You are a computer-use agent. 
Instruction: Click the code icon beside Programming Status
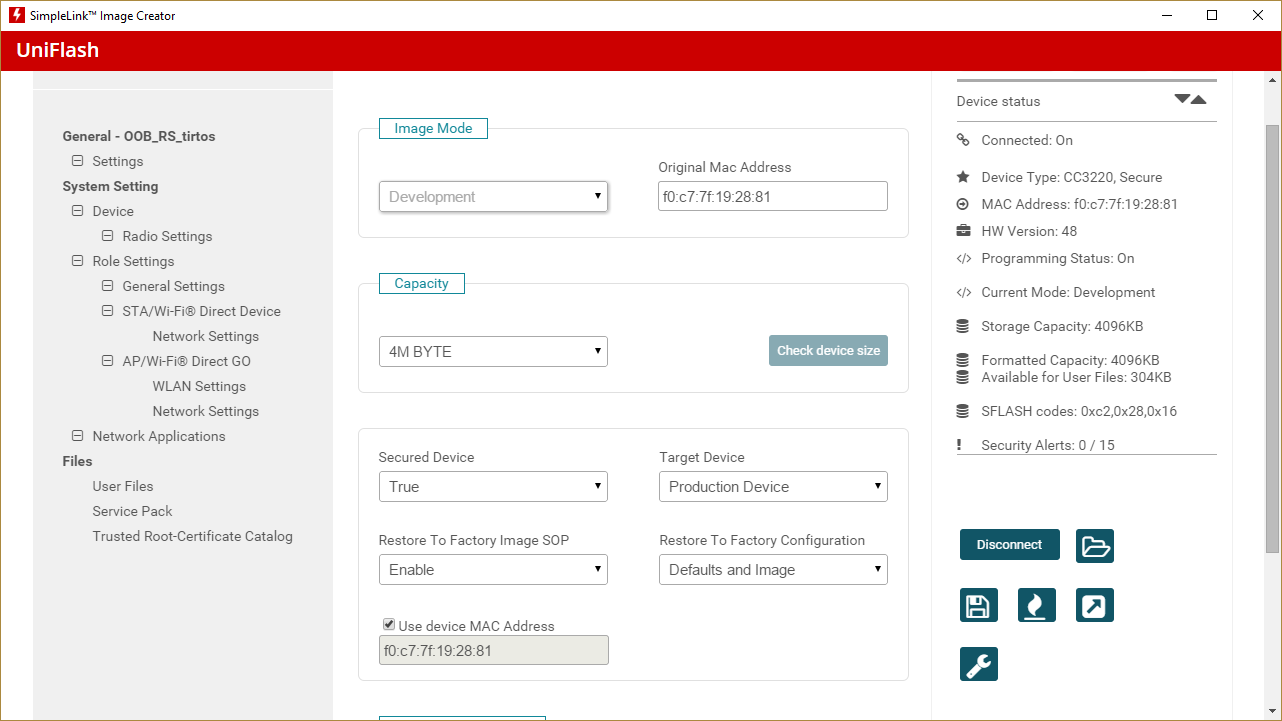click(x=963, y=258)
